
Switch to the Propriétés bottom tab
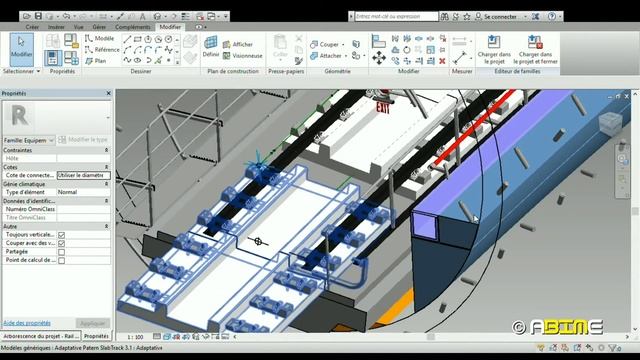click(96, 336)
